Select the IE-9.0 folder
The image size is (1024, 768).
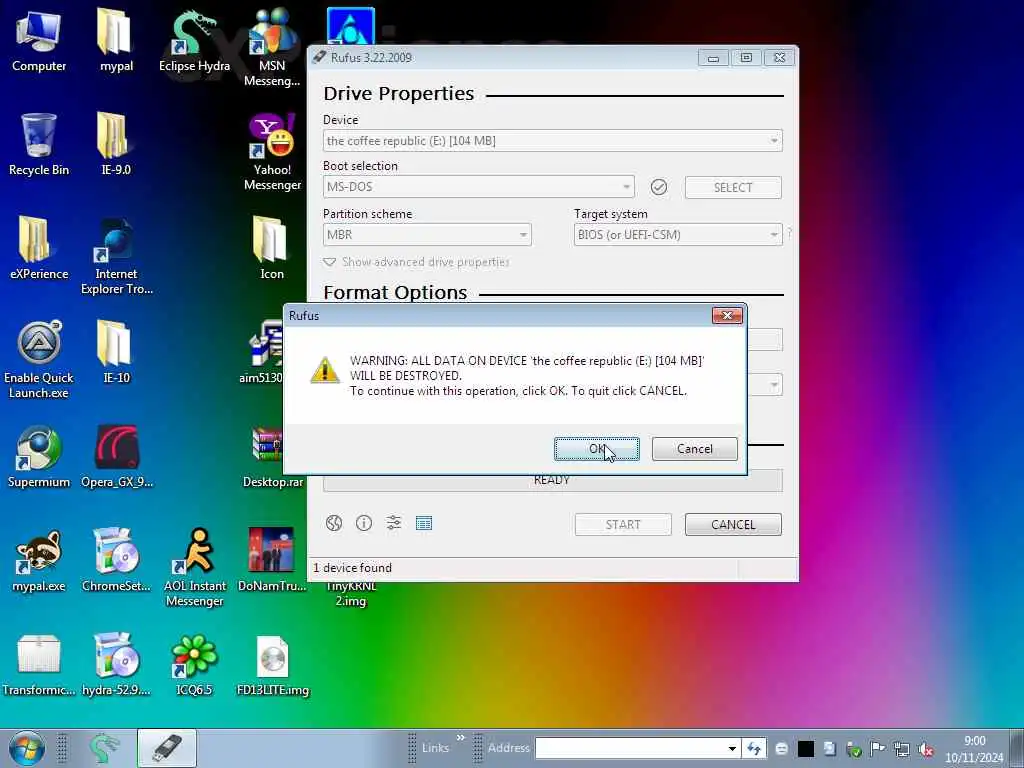coord(116,144)
